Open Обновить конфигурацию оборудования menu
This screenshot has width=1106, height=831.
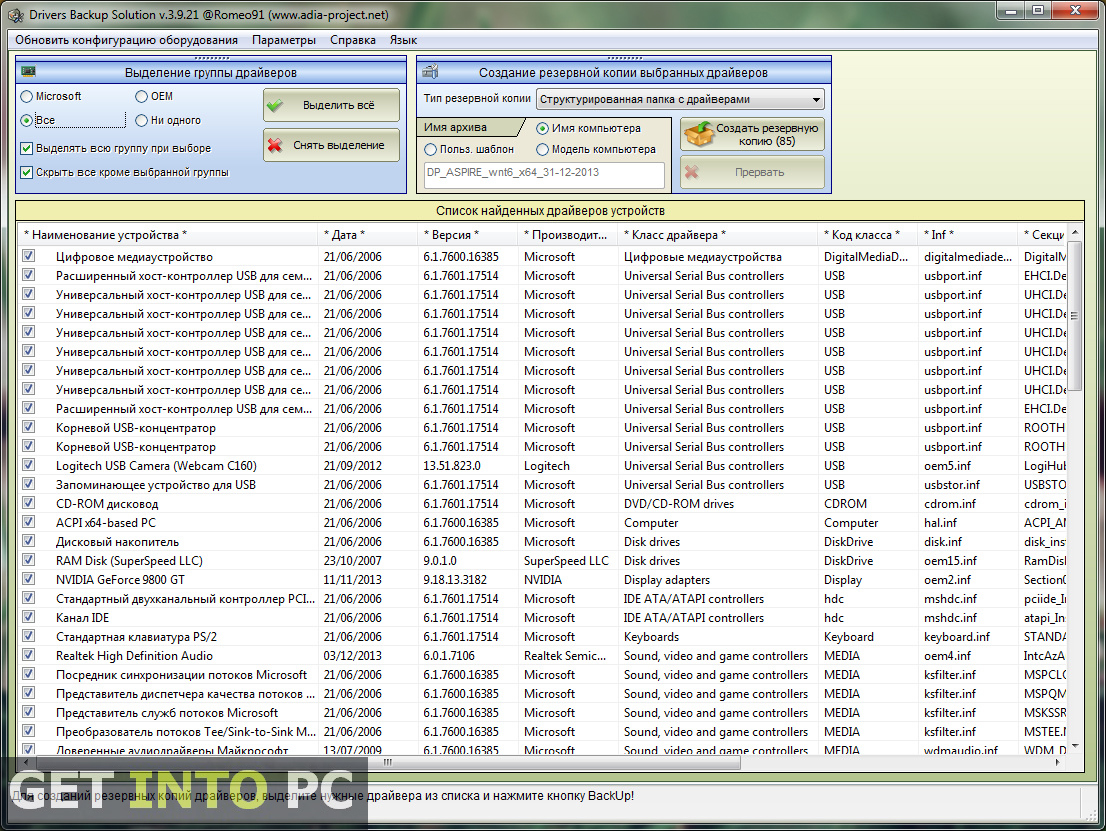[x=126, y=40]
